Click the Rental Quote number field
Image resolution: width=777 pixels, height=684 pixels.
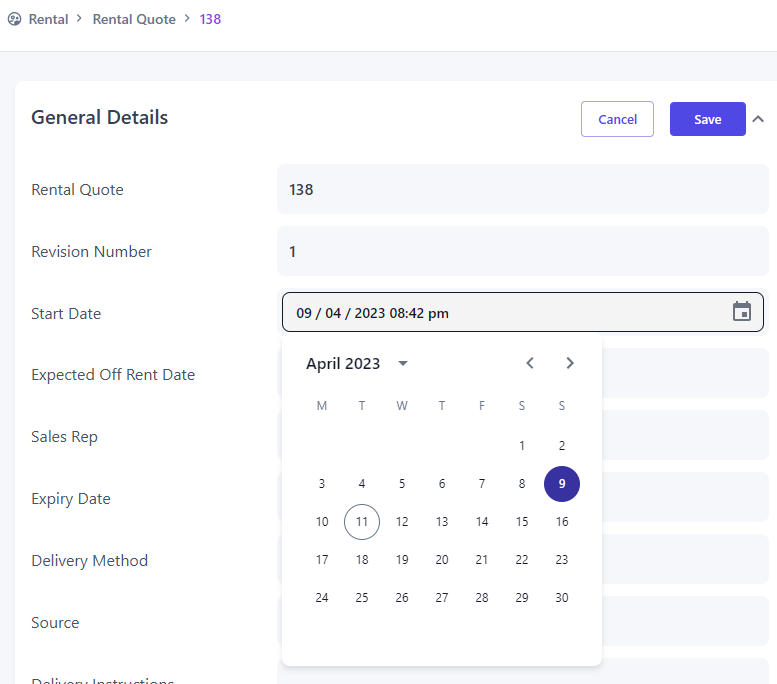tap(522, 189)
